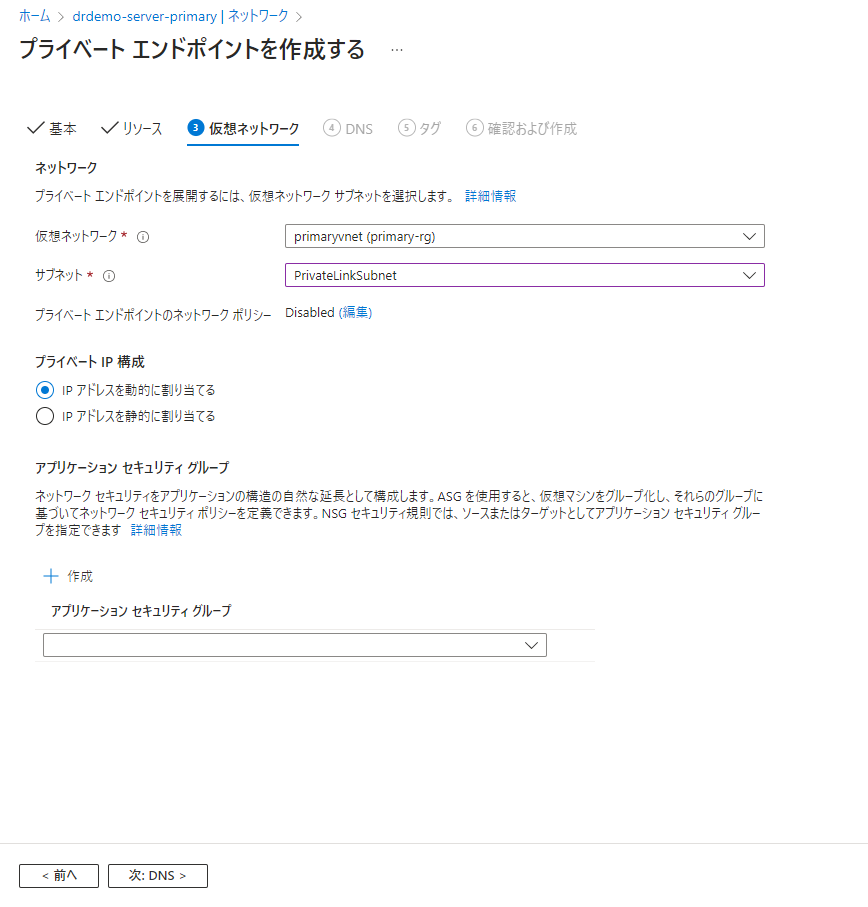Click the 作成 text to add a security group
Image resolution: width=868 pixels, height=907 pixels.
80,576
